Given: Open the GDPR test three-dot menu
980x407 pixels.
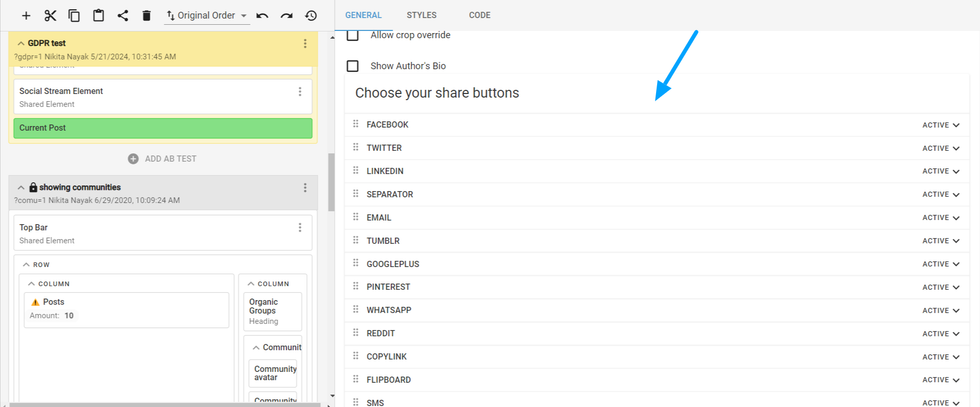Looking at the screenshot, I should [x=305, y=44].
